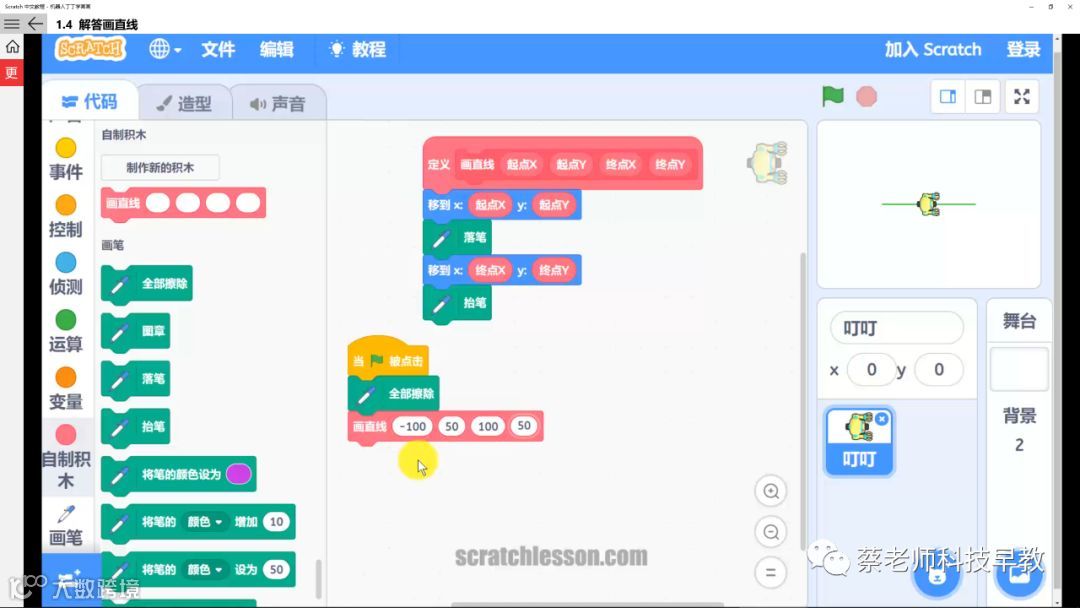Select the 侦测 sensing category
Screen dimensions: 1080x608
tap(65, 274)
